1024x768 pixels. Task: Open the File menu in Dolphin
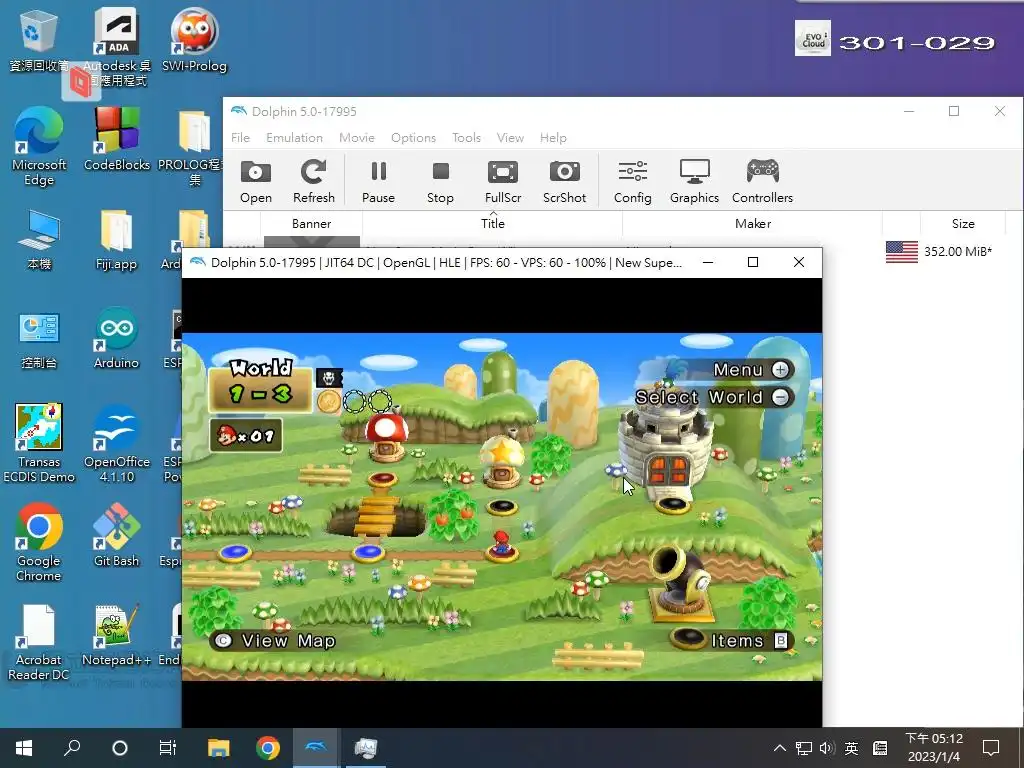pyautogui.click(x=240, y=138)
